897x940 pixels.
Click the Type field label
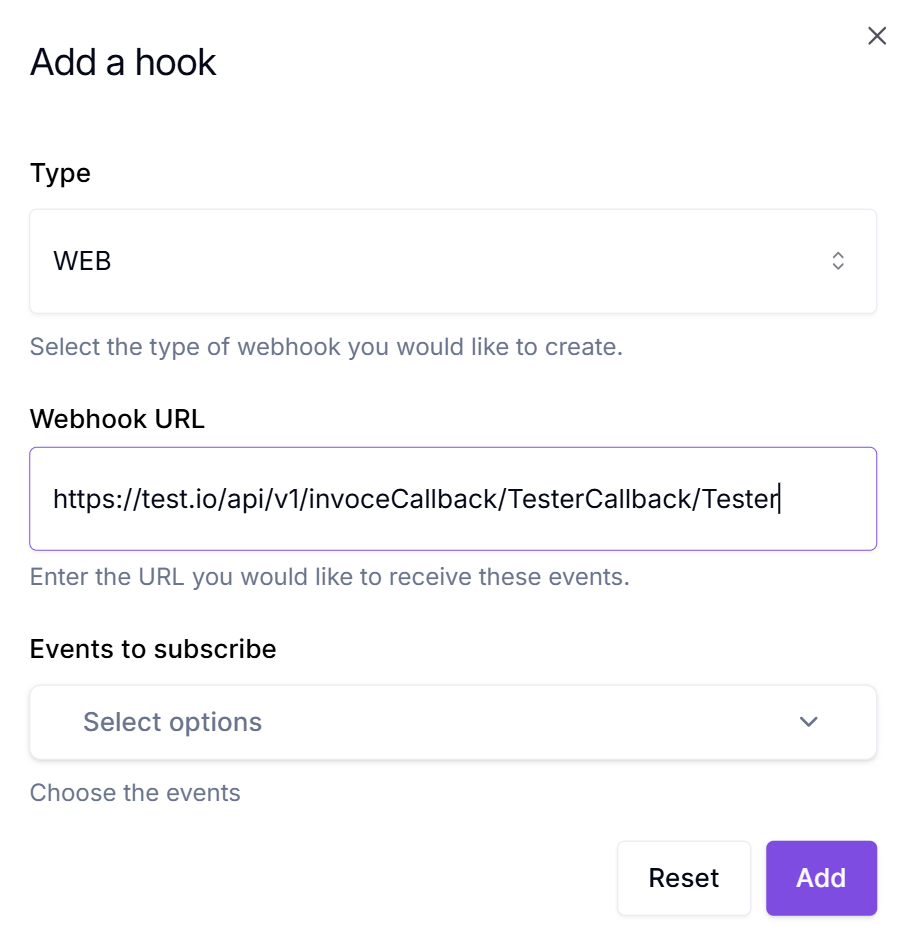coord(60,173)
